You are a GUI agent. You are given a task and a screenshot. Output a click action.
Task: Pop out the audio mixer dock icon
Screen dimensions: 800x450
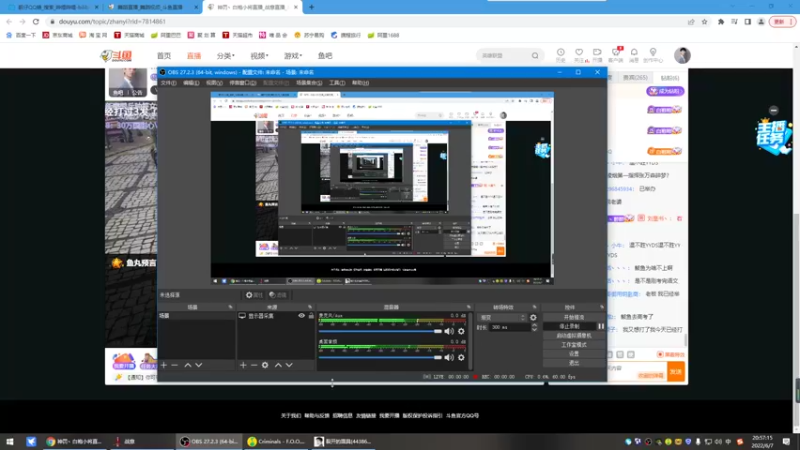pos(468,307)
